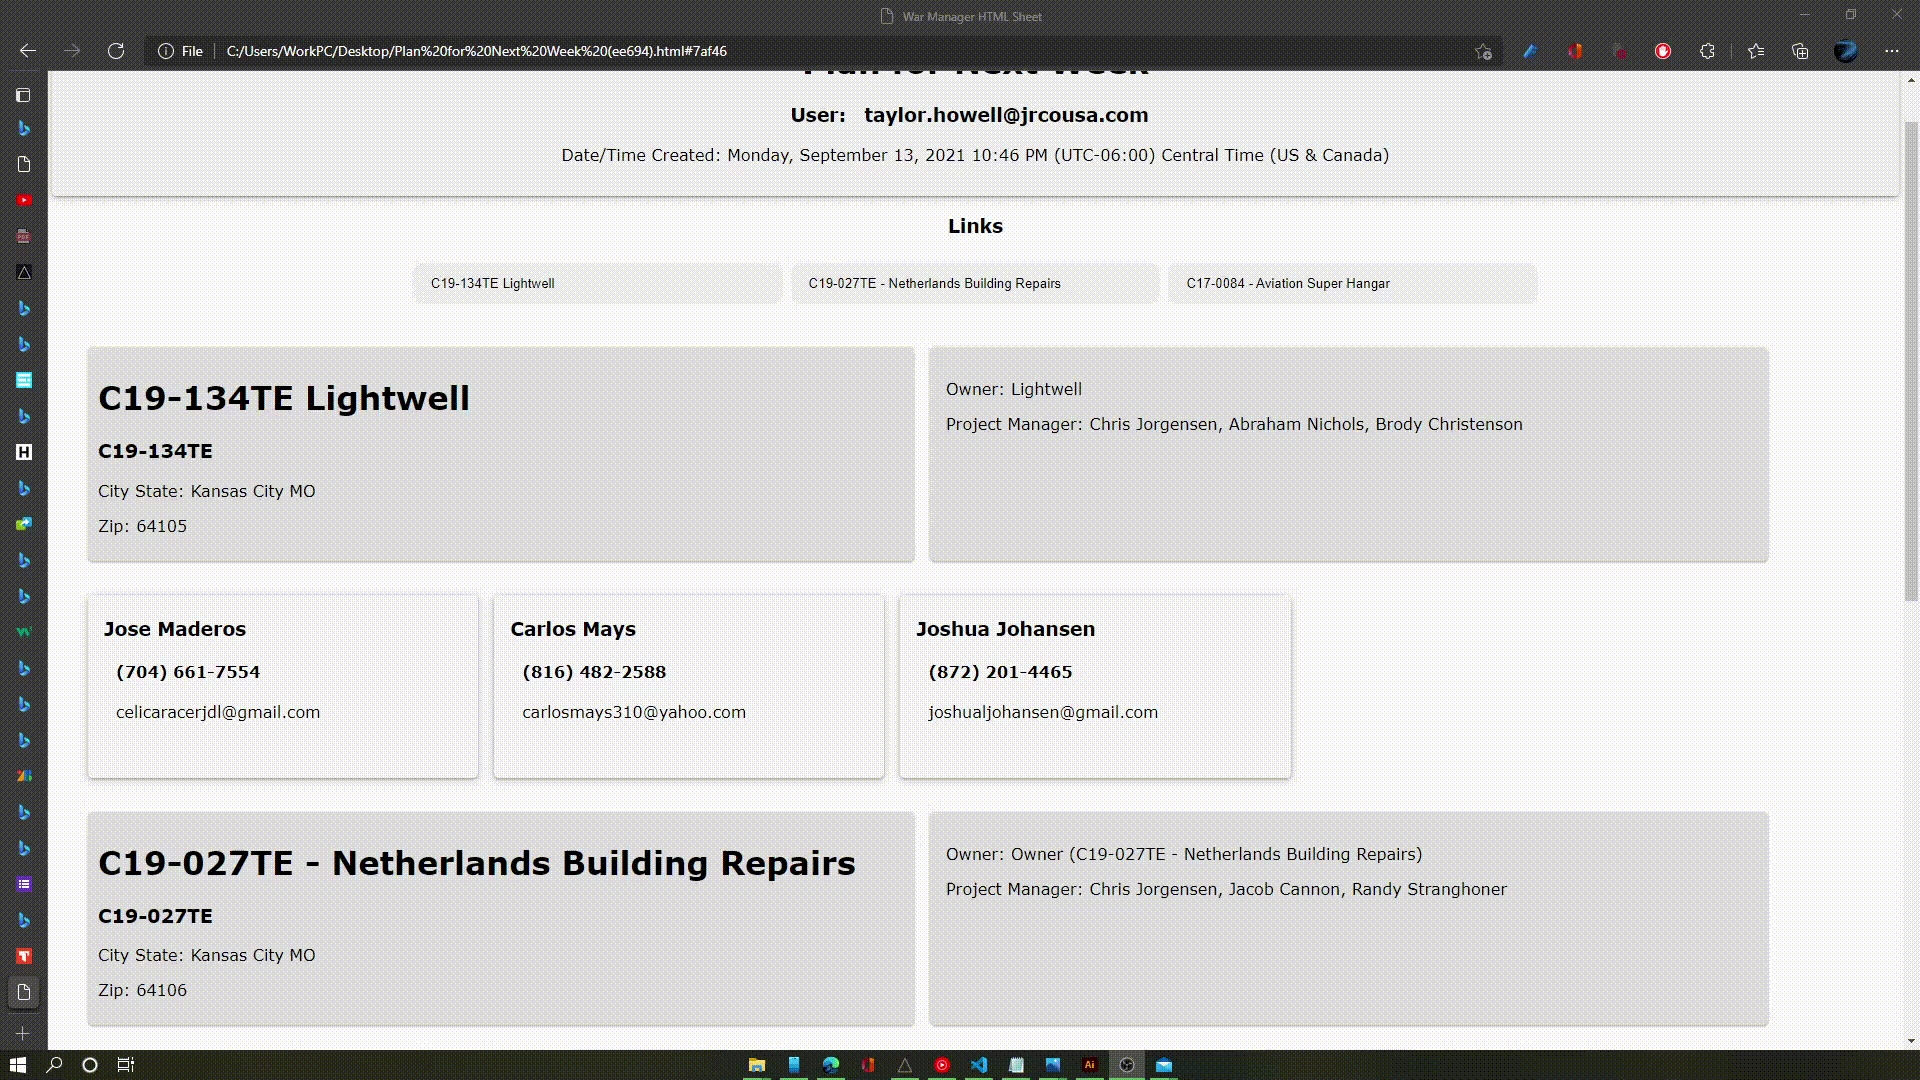
Task: Select the C19-134TE Lightwell heading
Action: pos(284,398)
